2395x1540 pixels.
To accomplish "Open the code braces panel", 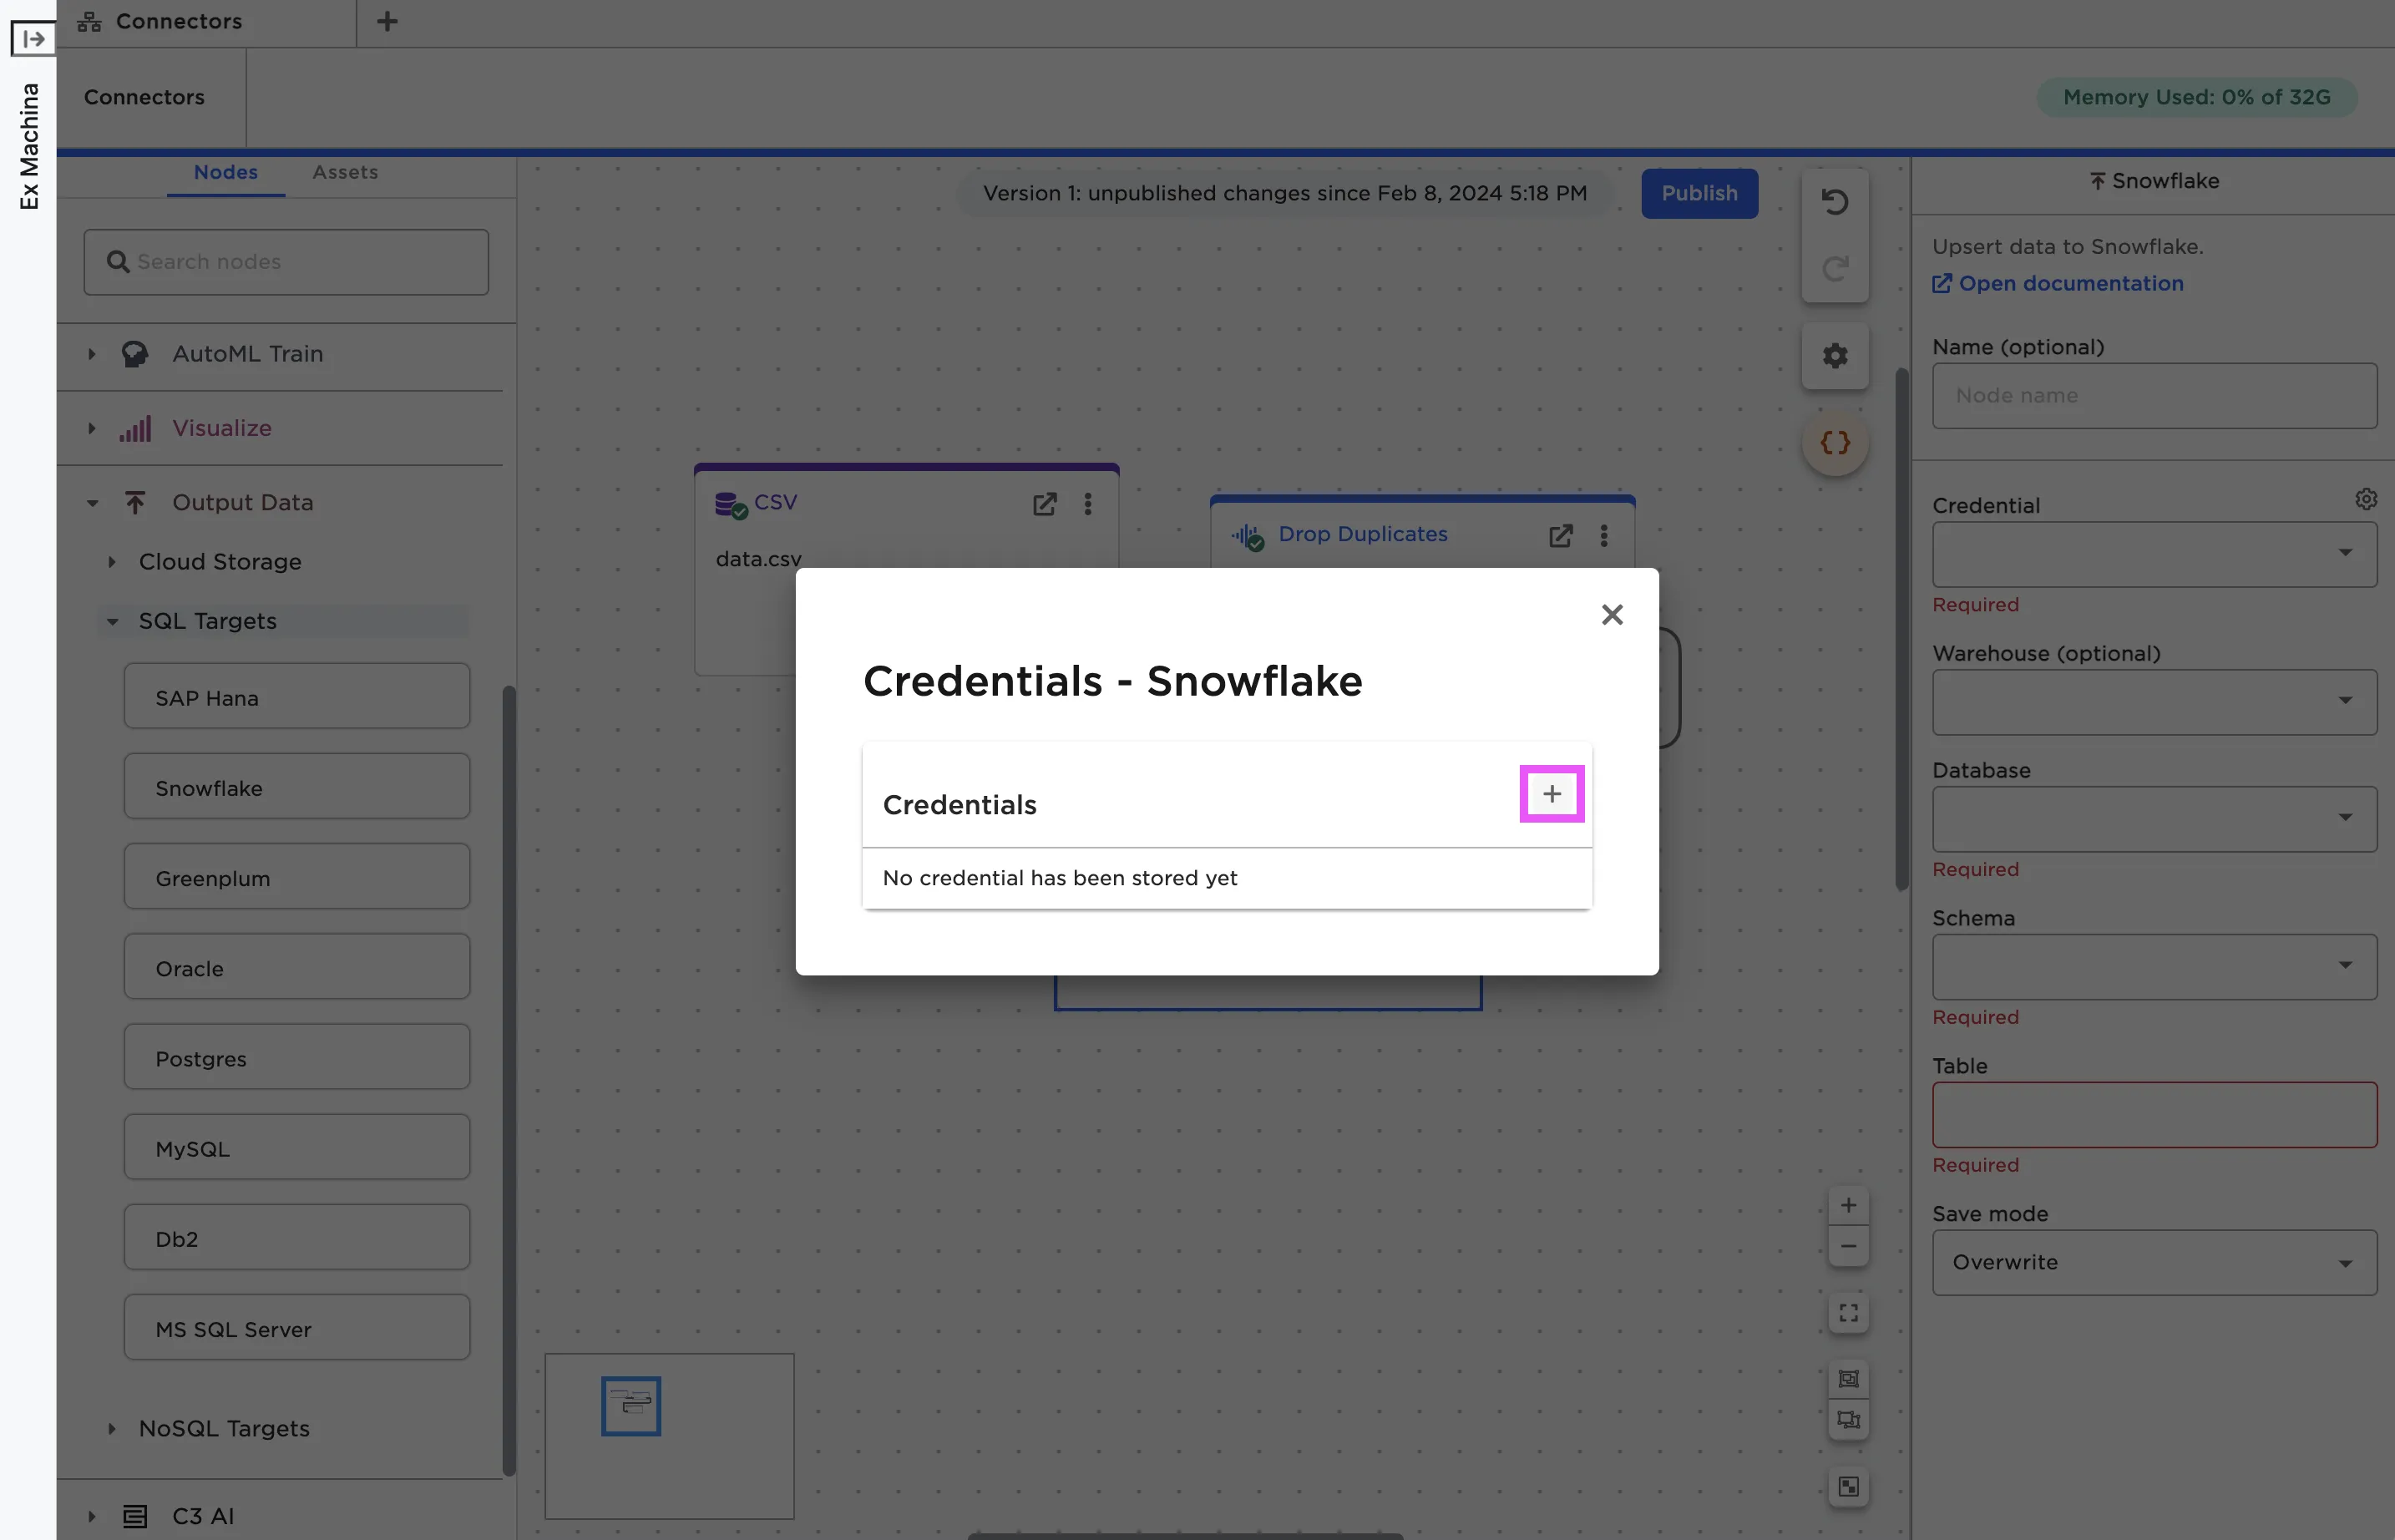I will 1835,443.
